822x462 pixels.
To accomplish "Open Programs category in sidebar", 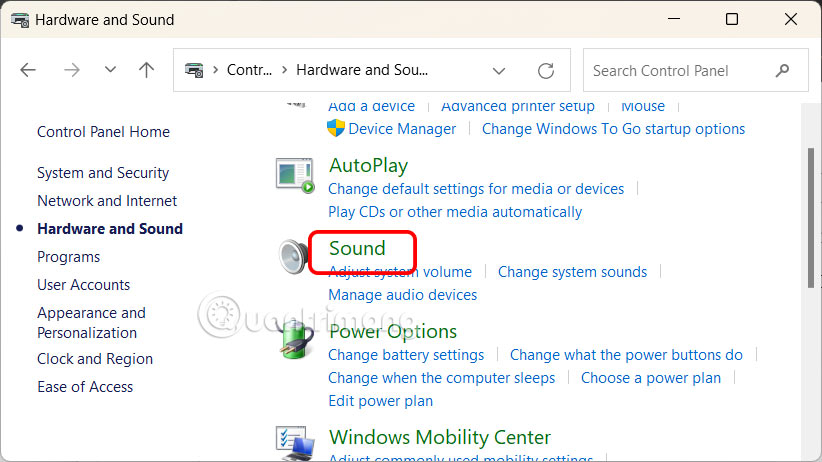I will tap(68, 257).
